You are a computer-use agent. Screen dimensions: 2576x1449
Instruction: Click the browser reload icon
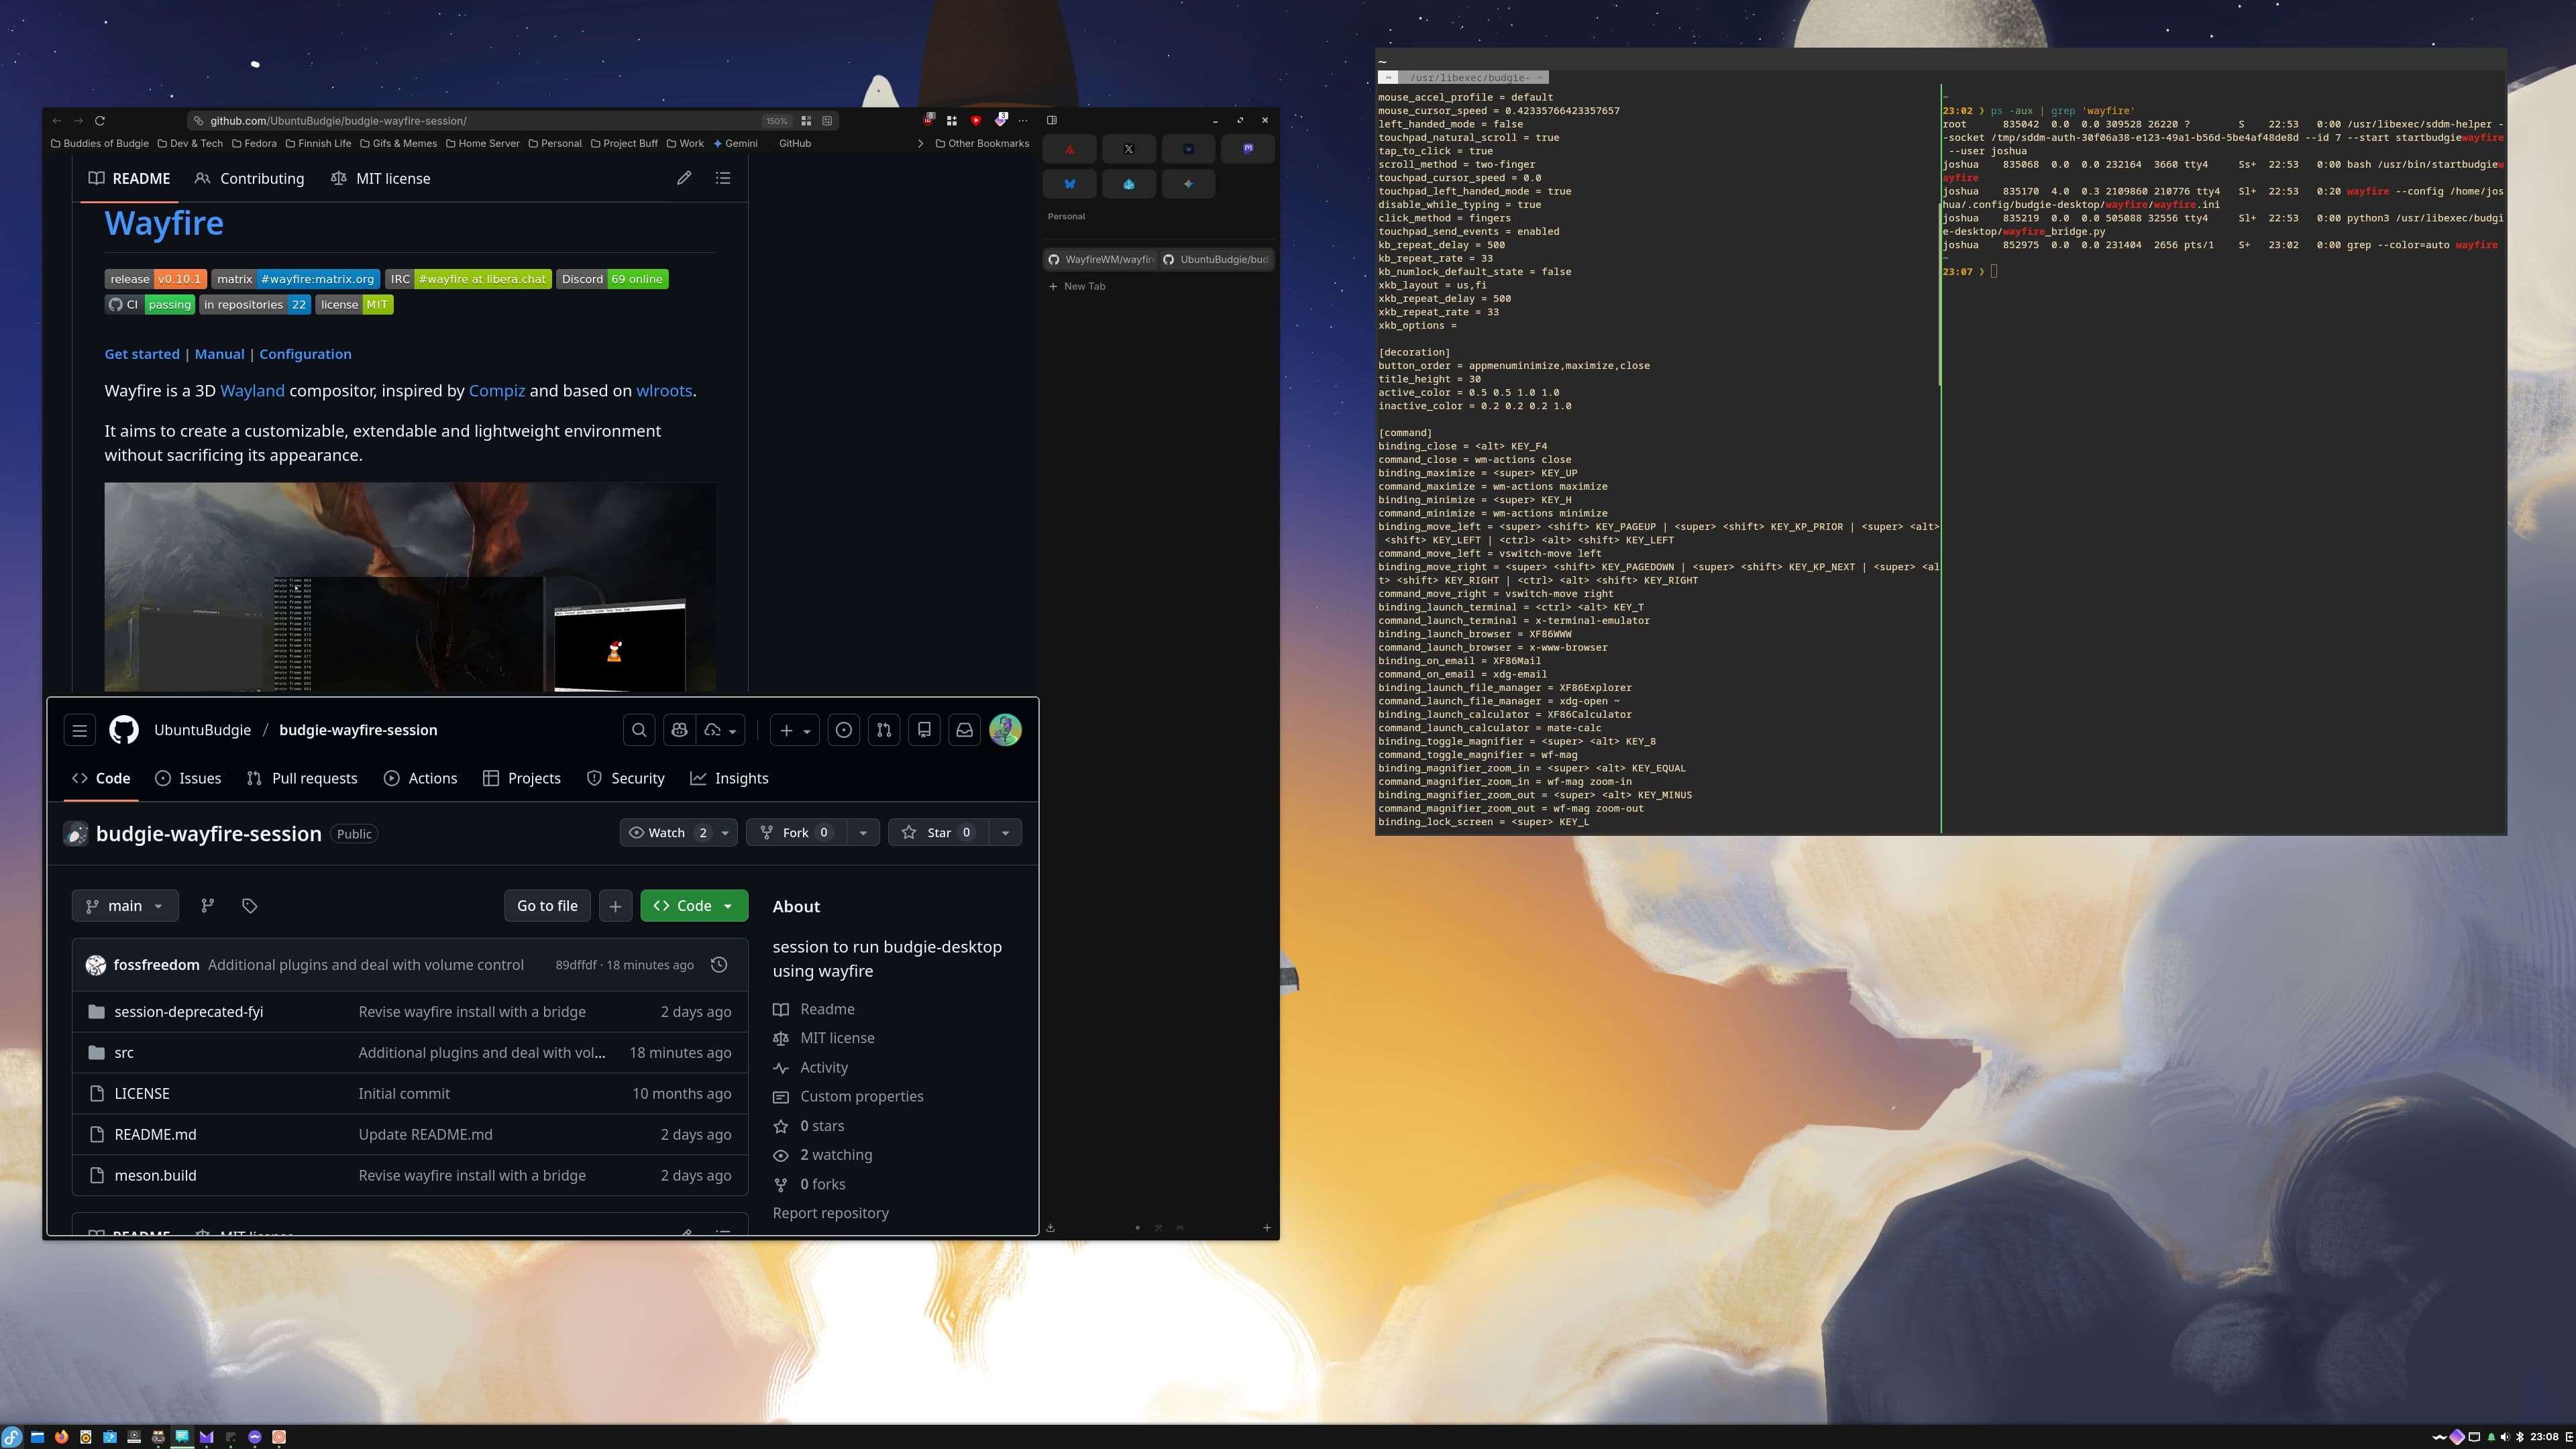point(100,120)
